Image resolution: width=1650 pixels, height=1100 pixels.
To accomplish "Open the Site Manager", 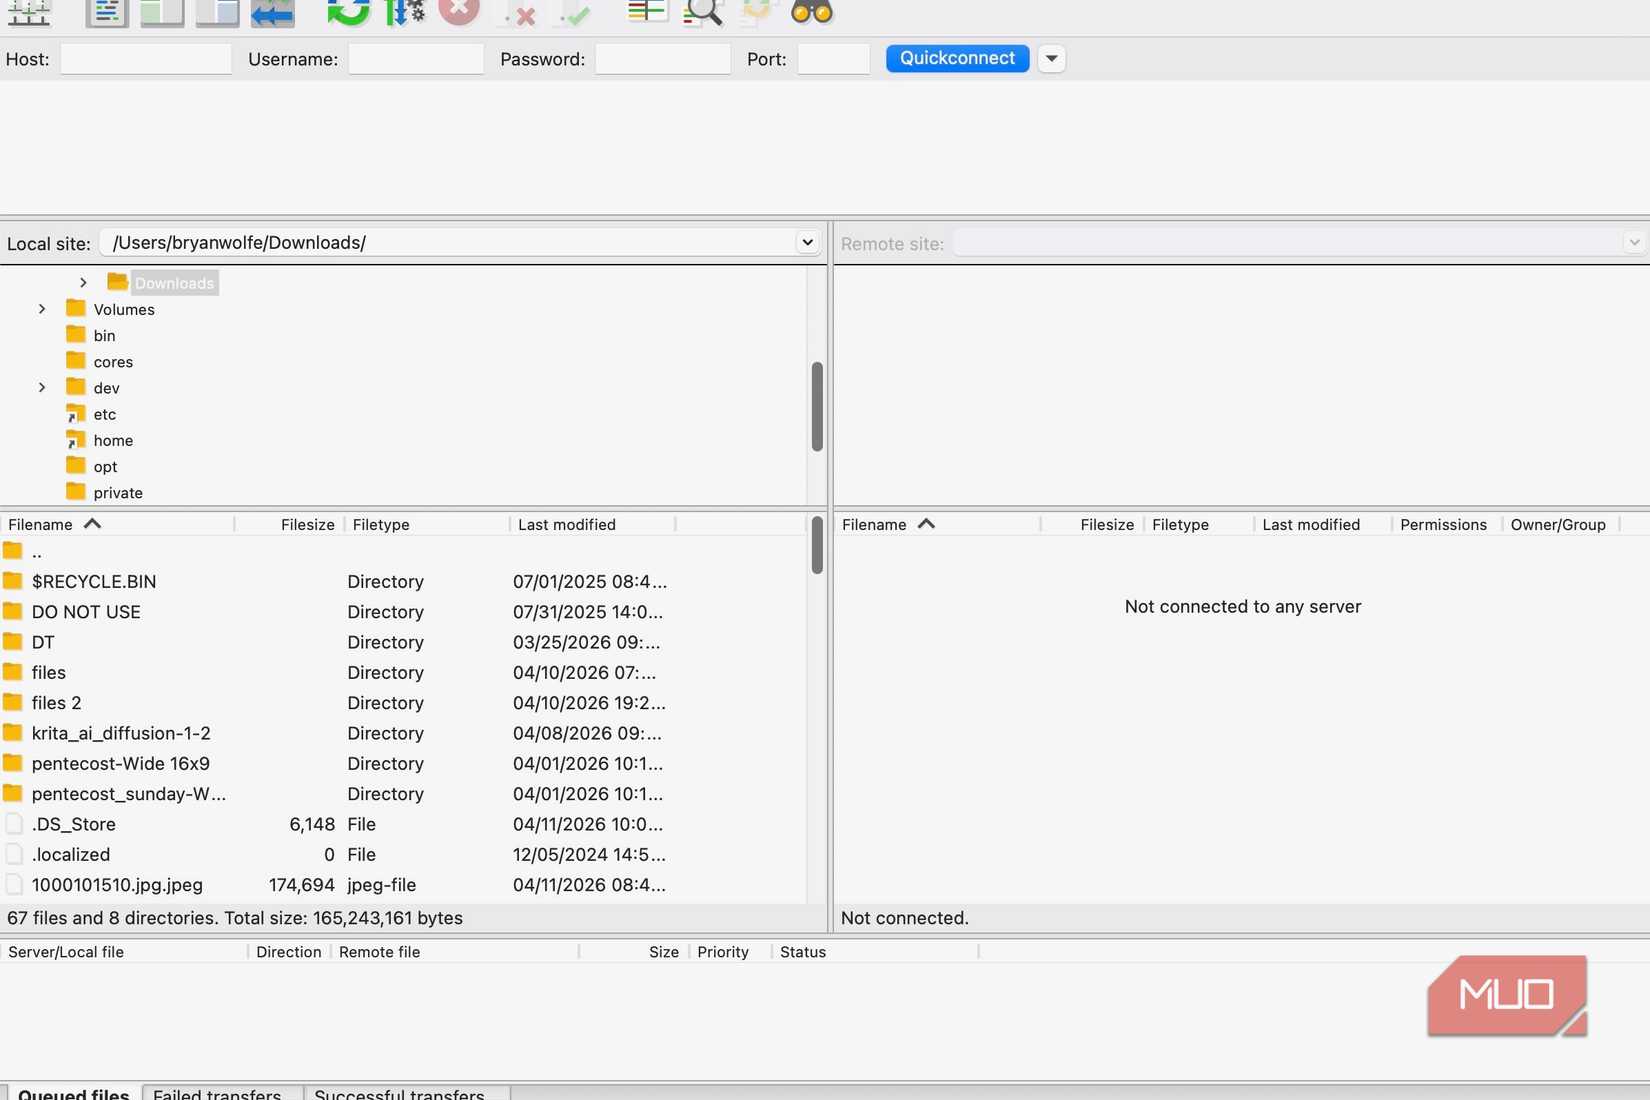I will coord(28,14).
